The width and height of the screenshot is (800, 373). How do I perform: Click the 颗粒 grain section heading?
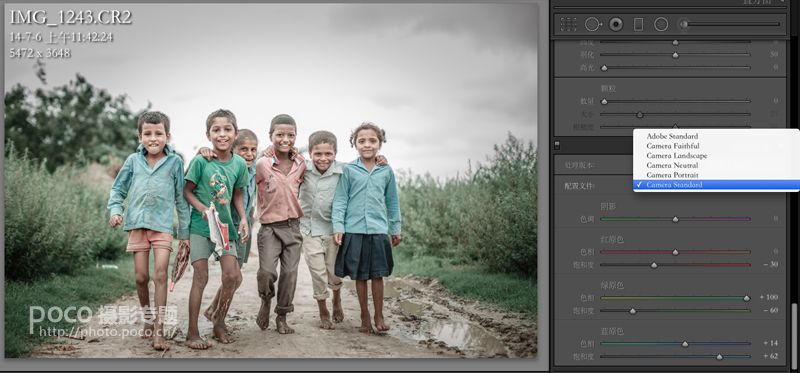(609, 89)
